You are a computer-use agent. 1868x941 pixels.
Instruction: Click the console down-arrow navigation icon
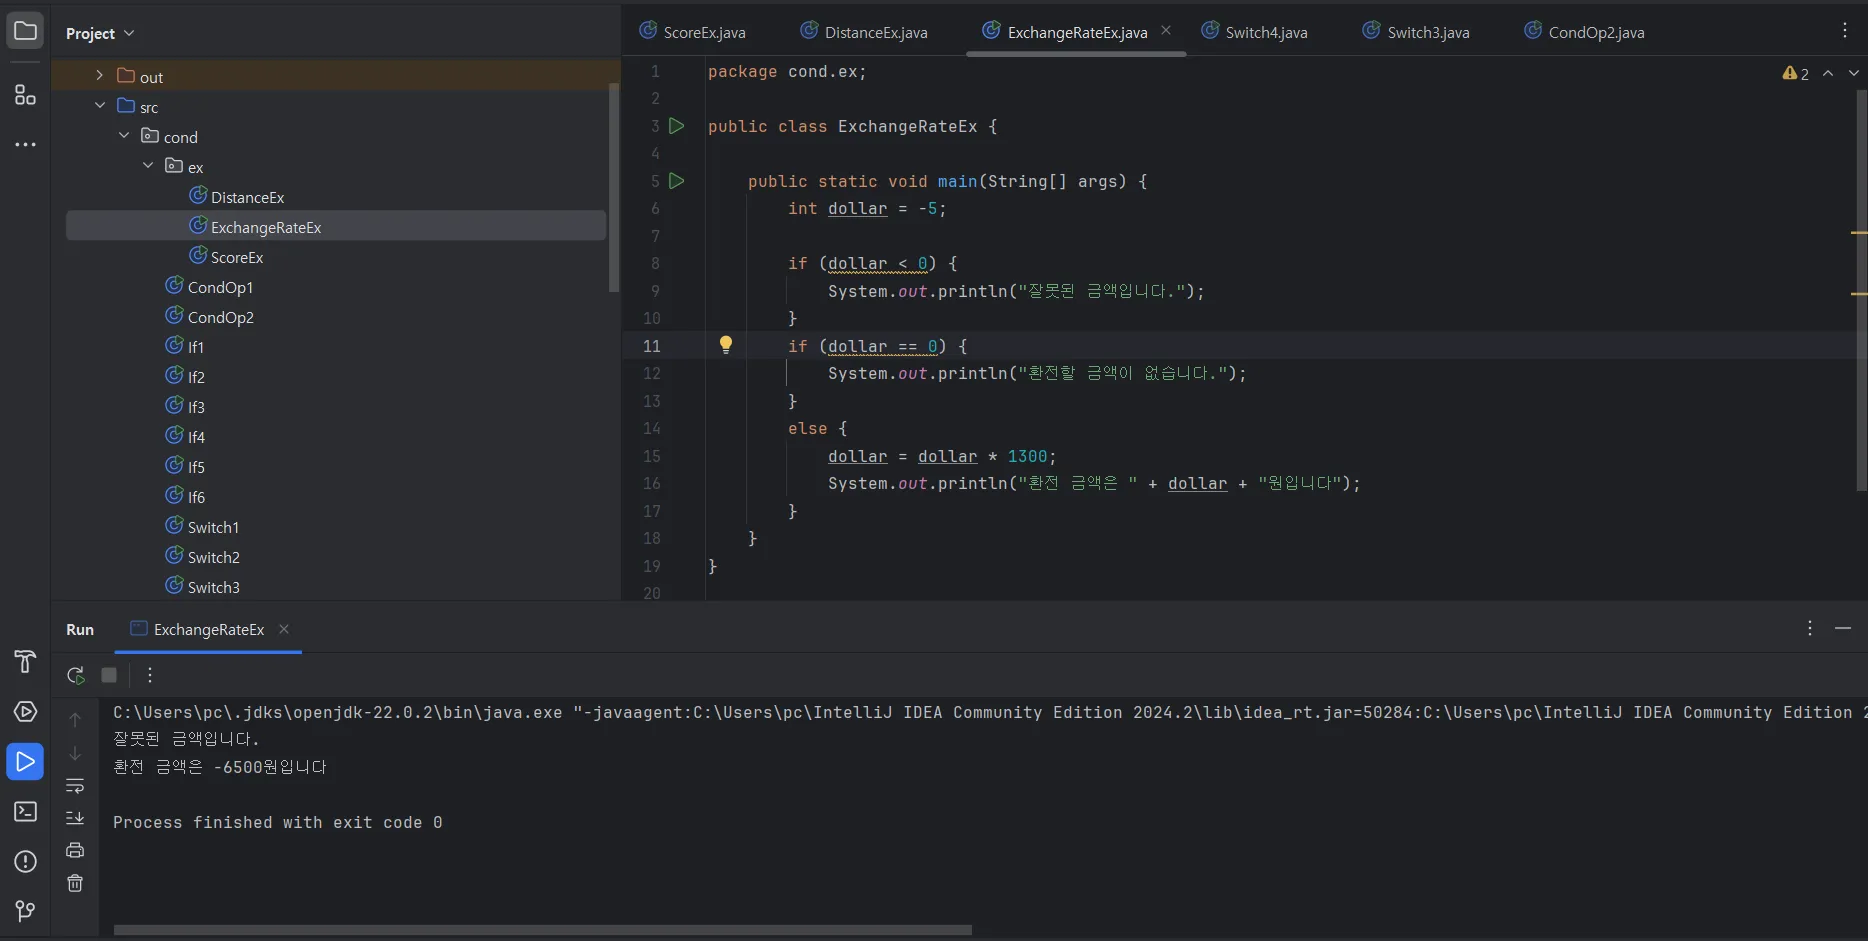[75, 753]
